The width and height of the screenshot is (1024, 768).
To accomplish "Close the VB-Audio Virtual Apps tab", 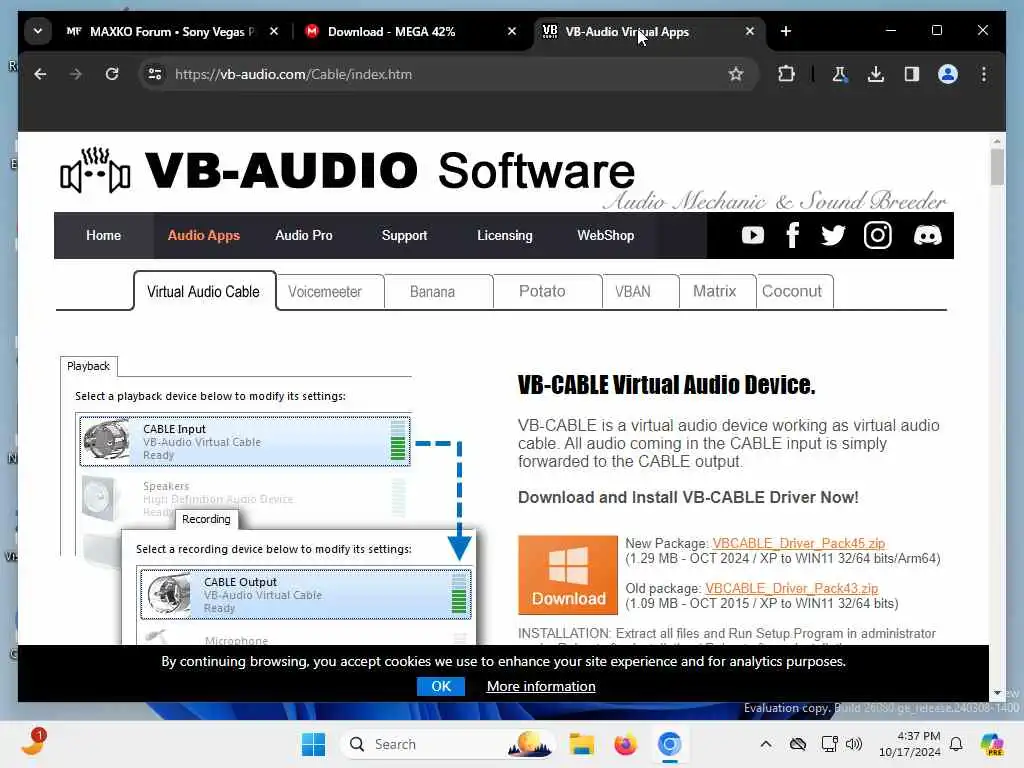I will pos(750,31).
